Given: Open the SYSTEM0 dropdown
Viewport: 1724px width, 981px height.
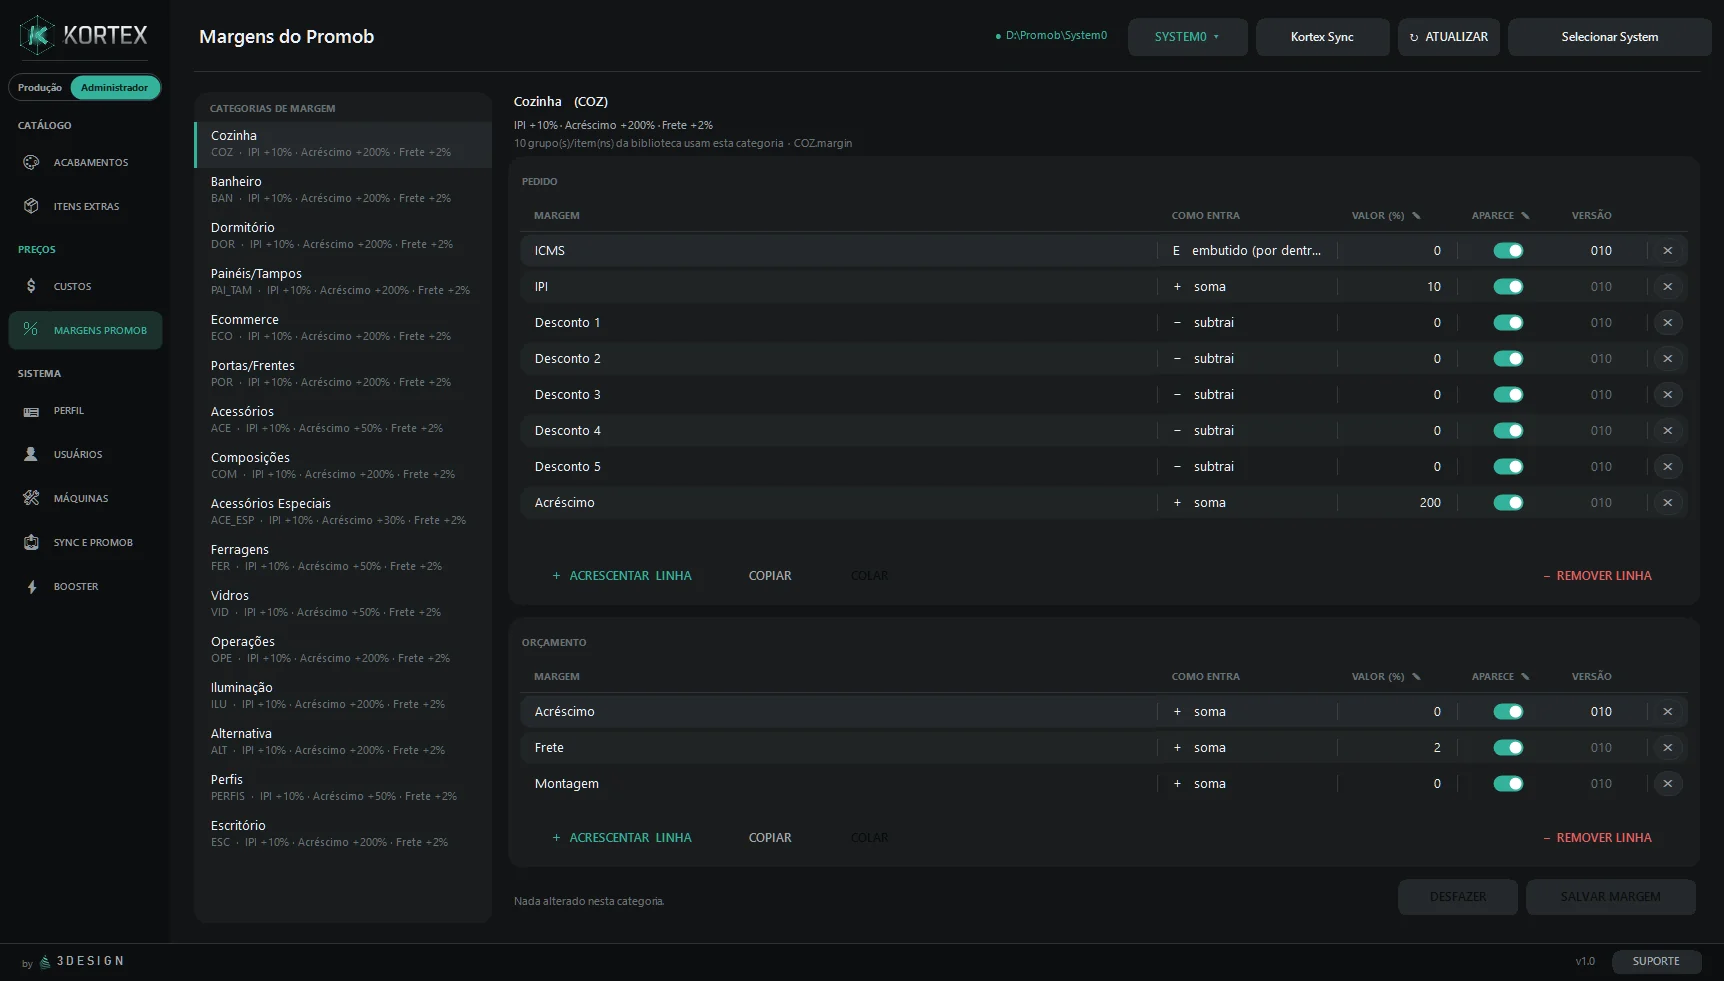Looking at the screenshot, I should coord(1187,37).
